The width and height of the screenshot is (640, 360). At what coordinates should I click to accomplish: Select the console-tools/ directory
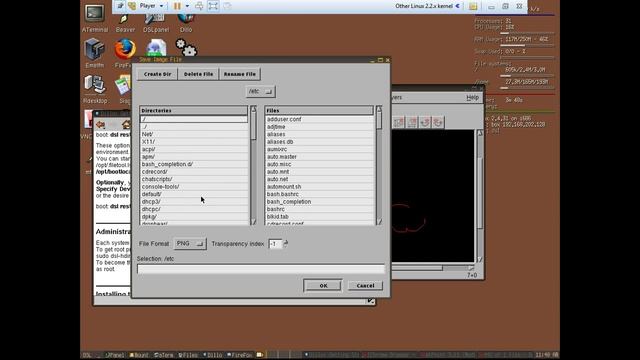[193, 187]
